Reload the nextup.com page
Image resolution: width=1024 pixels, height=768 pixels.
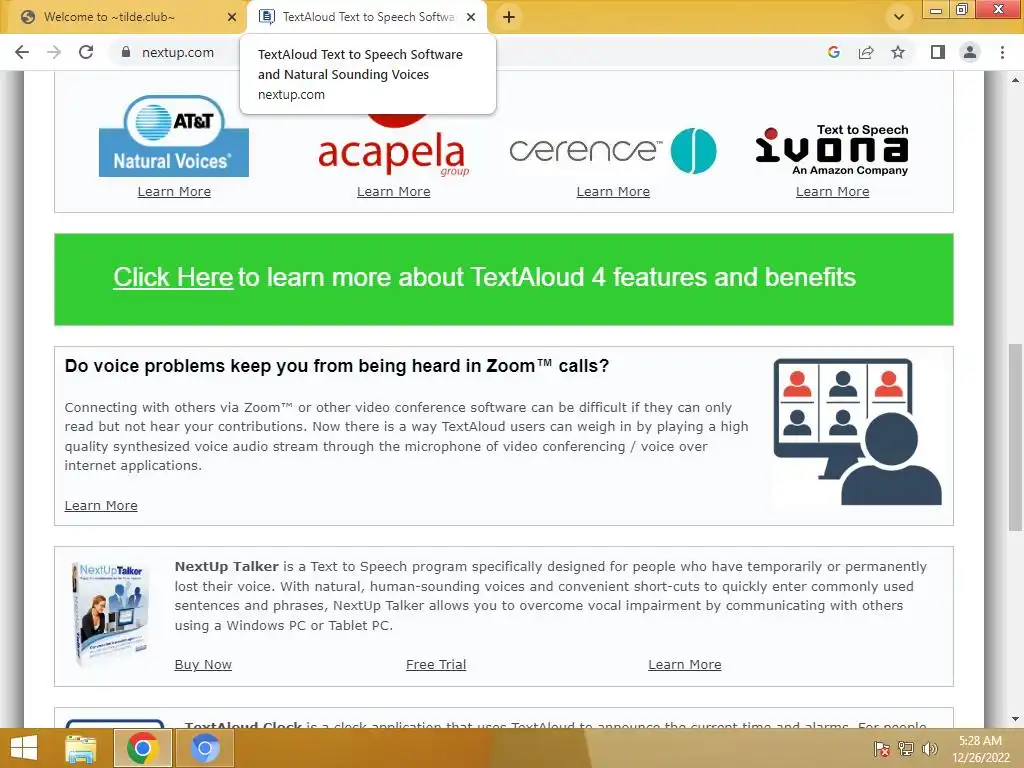[x=86, y=52]
